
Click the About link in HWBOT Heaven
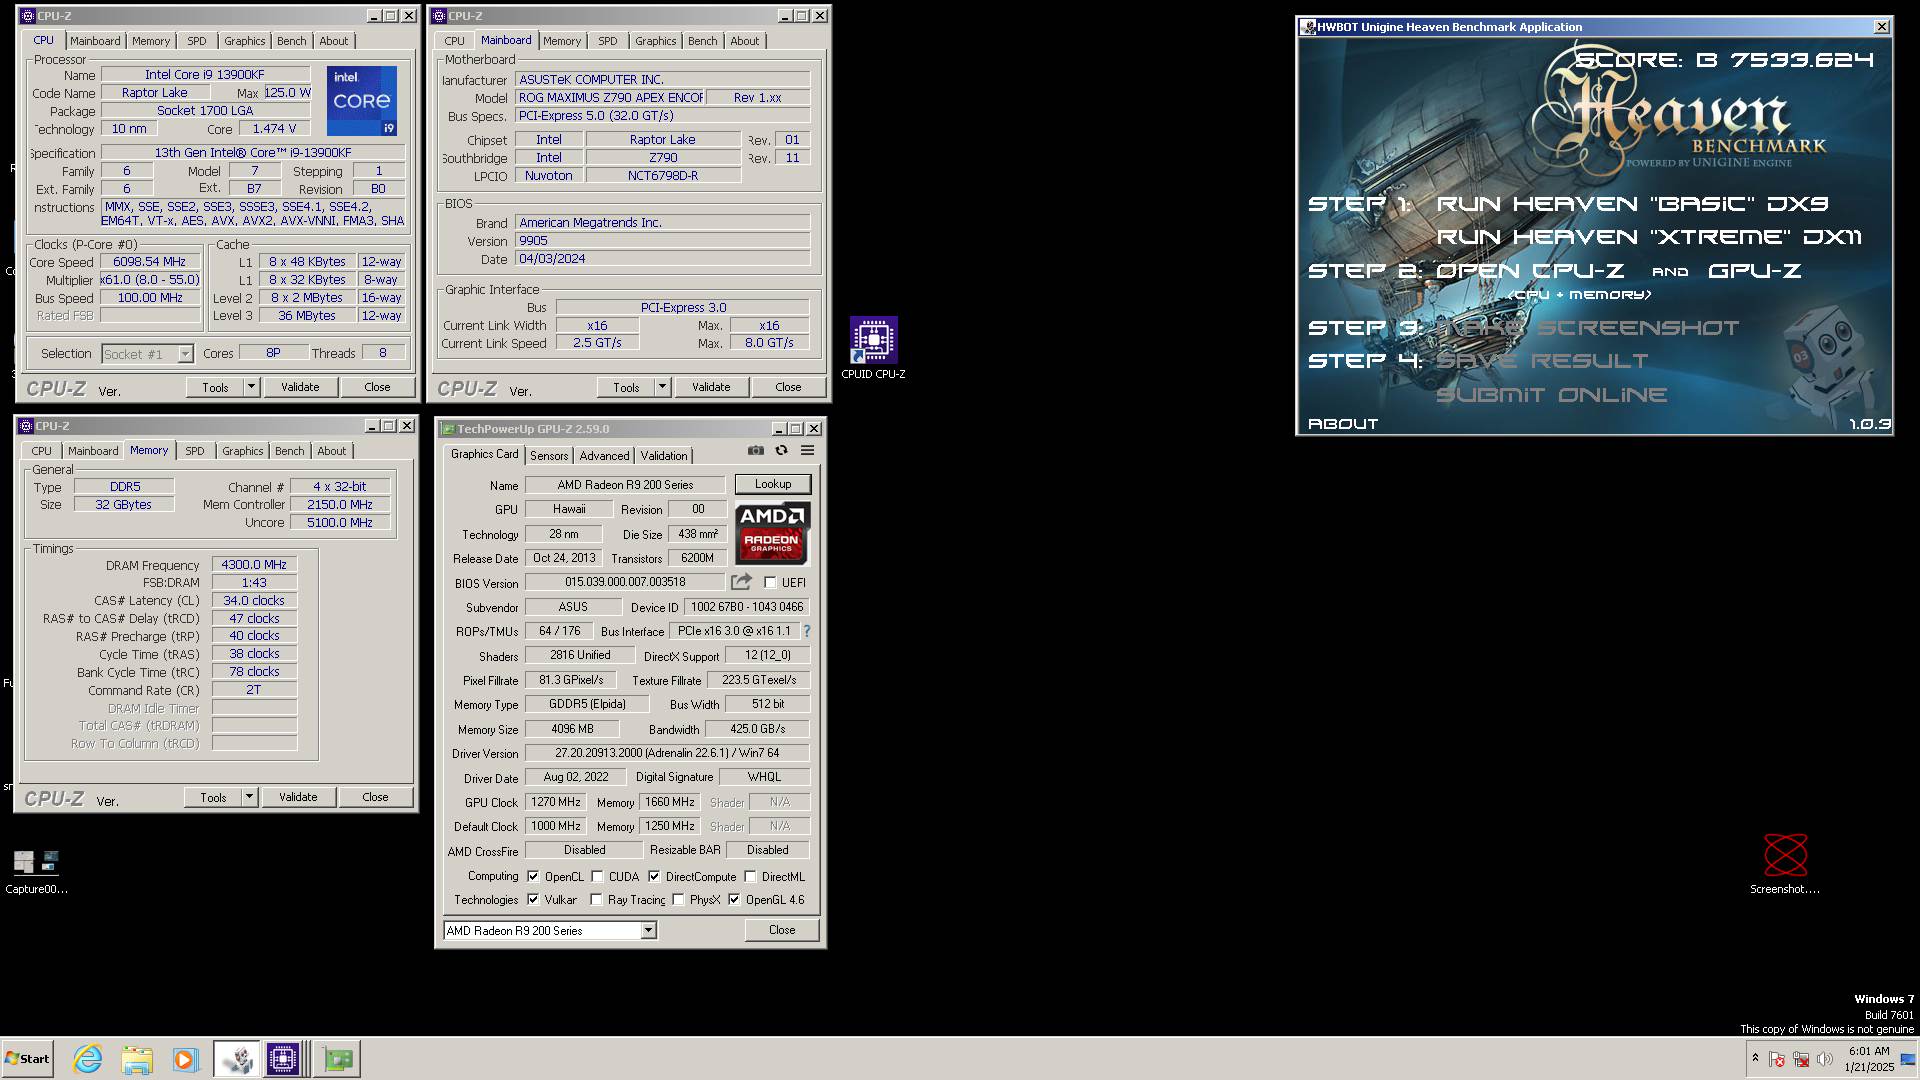(x=1343, y=424)
